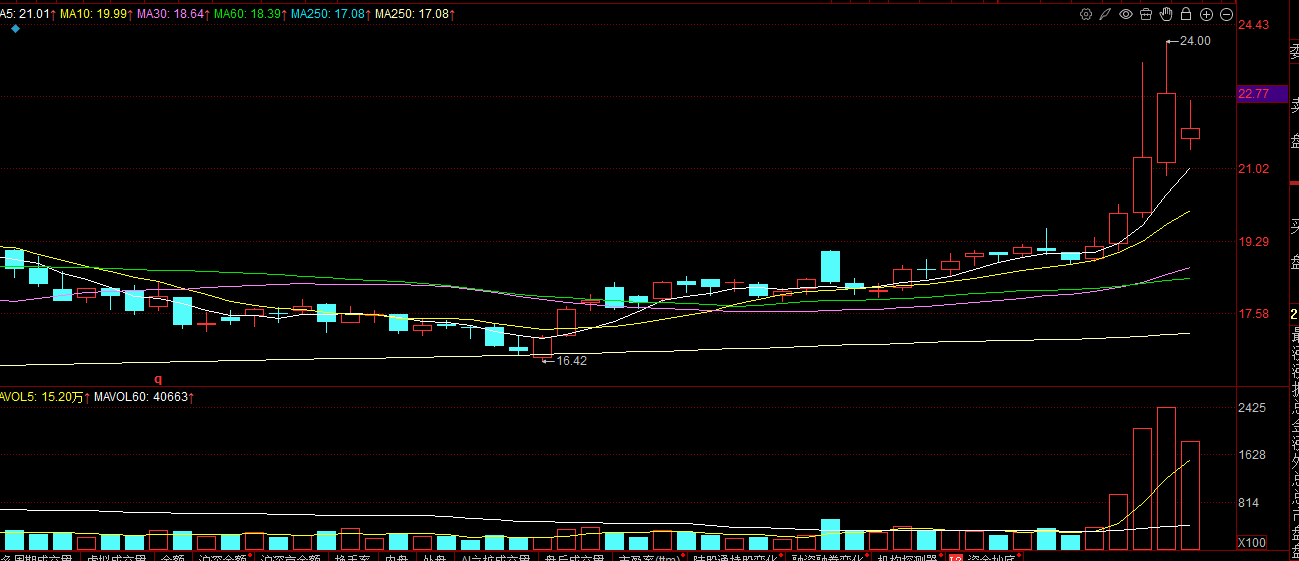Click the 16.42 low price annotation
The width and height of the screenshot is (1299, 561).
pos(572,361)
